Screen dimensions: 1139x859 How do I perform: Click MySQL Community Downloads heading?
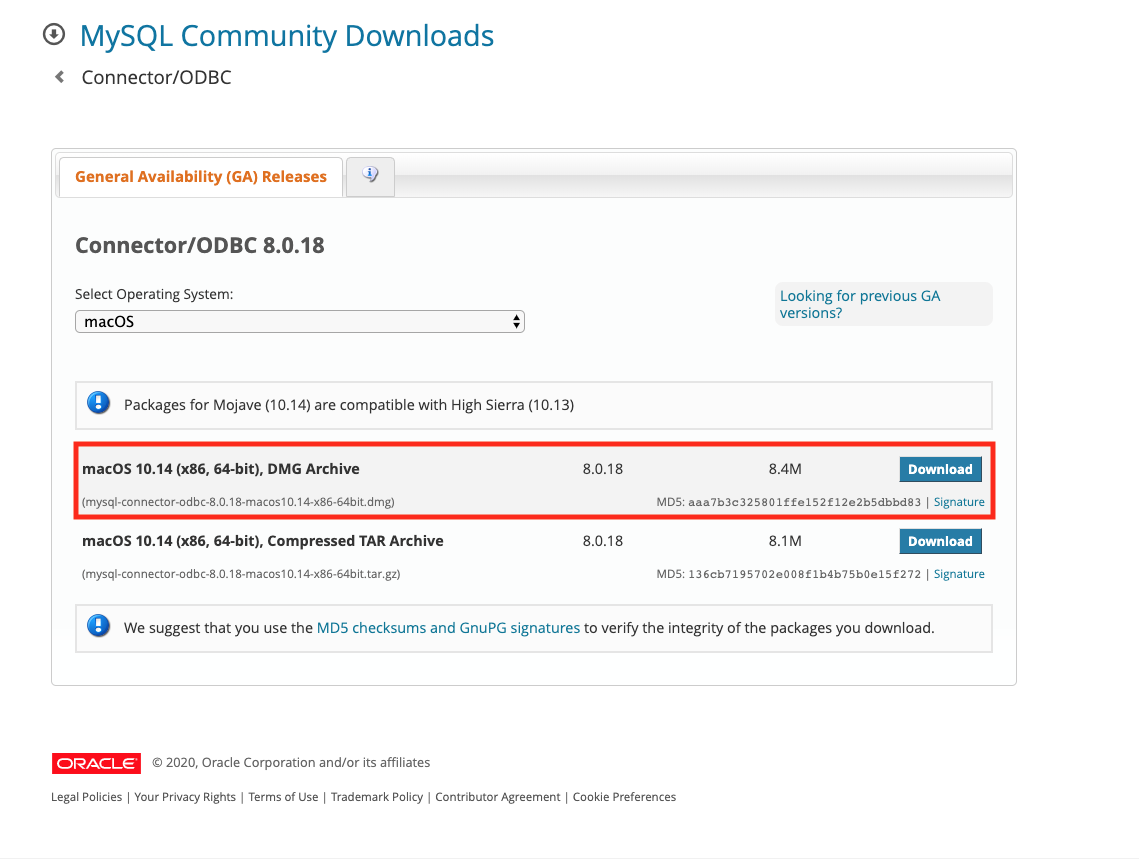click(287, 36)
